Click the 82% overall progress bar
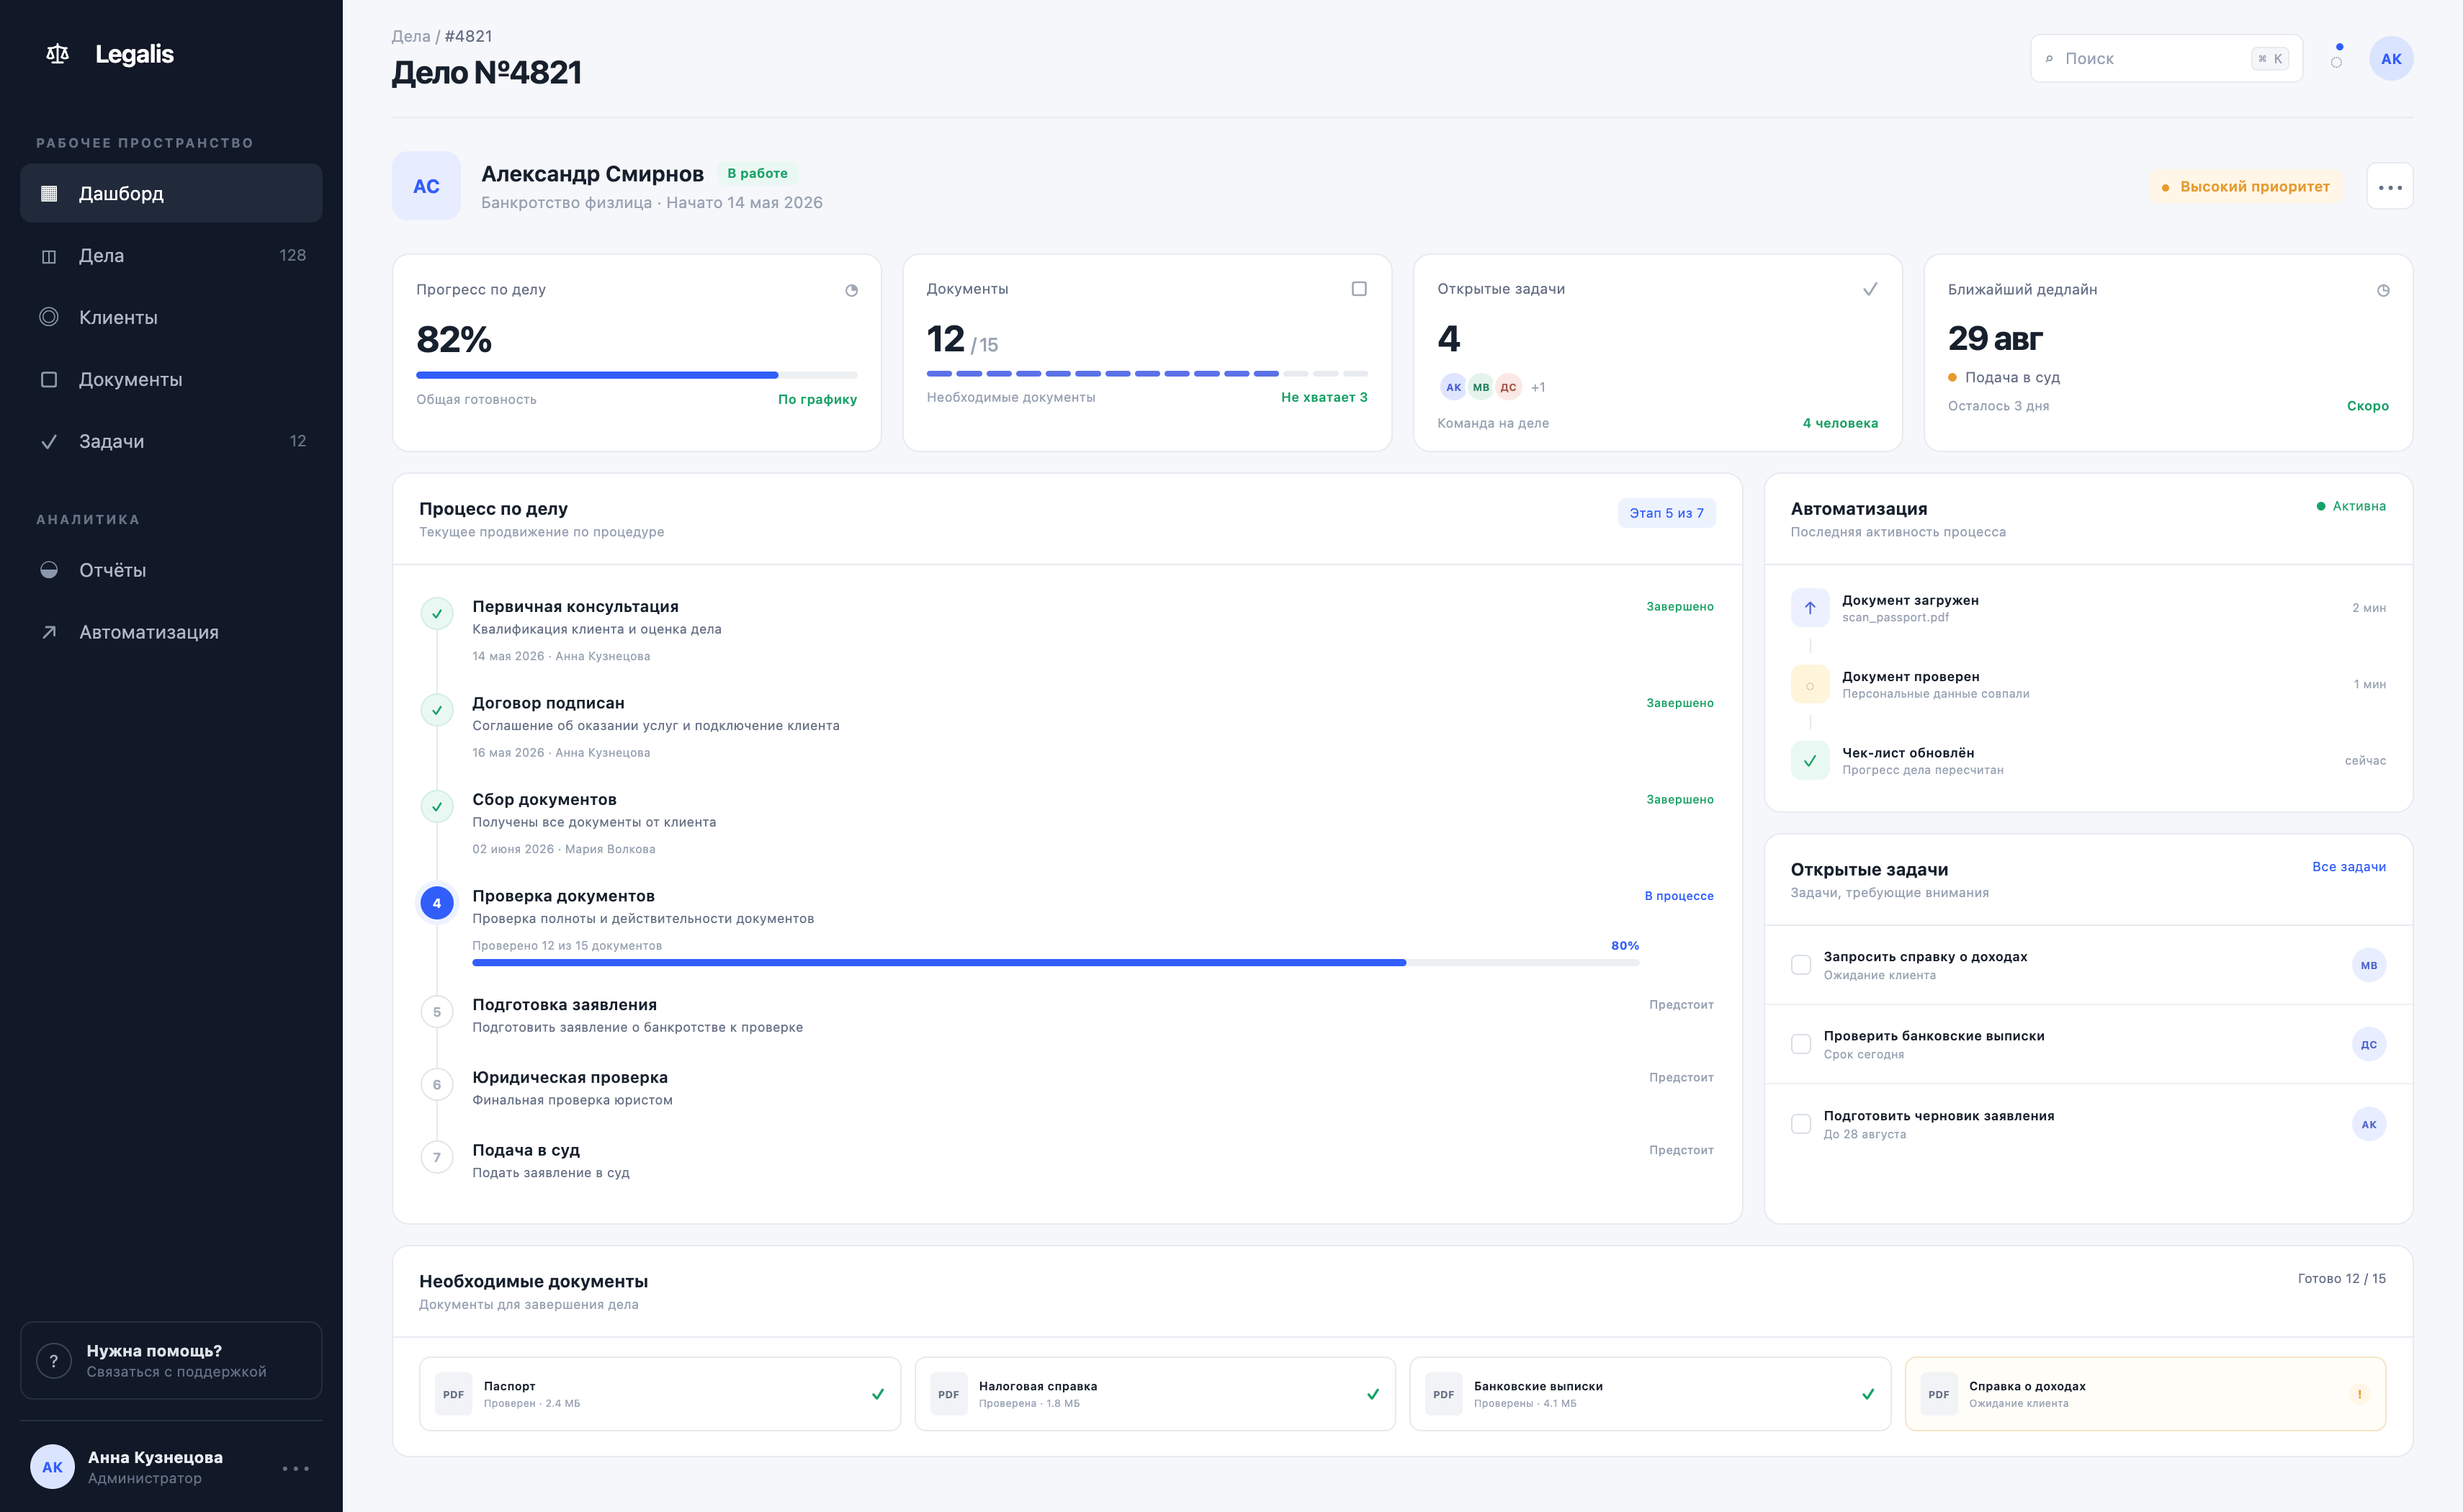This screenshot has width=2463, height=1512. point(636,375)
